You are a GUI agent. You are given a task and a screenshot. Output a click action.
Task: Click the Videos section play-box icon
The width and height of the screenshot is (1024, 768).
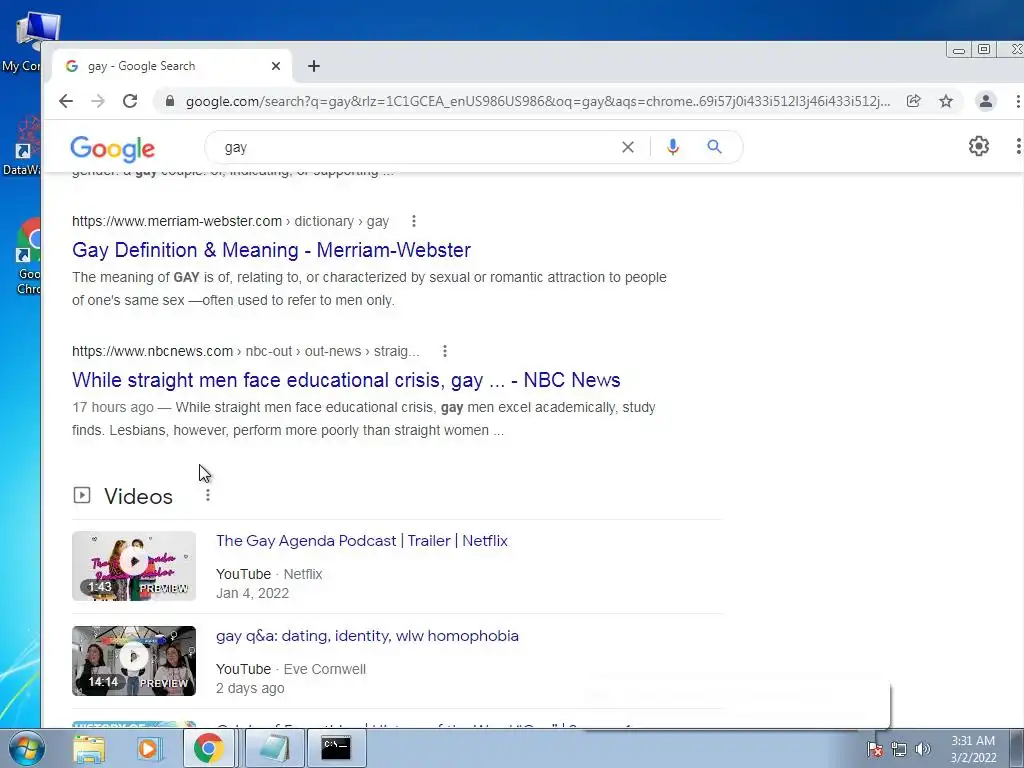coord(82,496)
